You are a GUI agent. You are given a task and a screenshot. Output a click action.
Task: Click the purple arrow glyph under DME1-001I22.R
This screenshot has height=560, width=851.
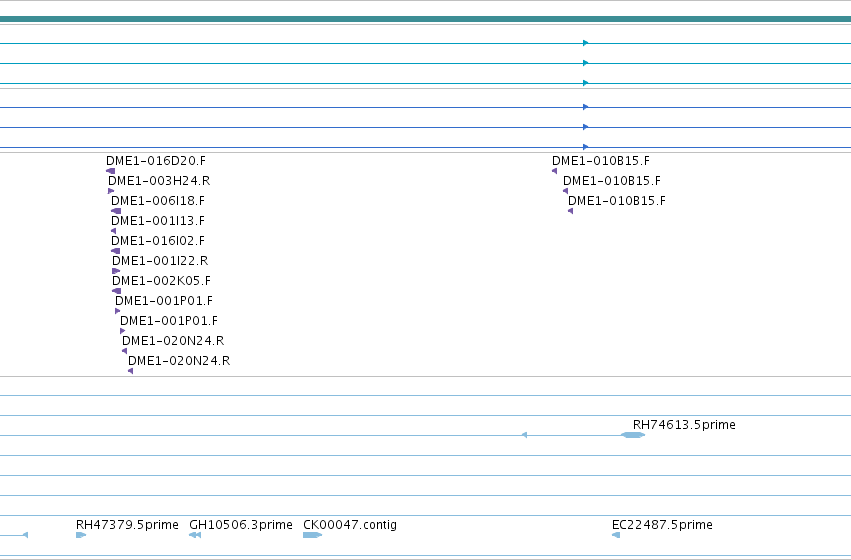(x=116, y=271)
